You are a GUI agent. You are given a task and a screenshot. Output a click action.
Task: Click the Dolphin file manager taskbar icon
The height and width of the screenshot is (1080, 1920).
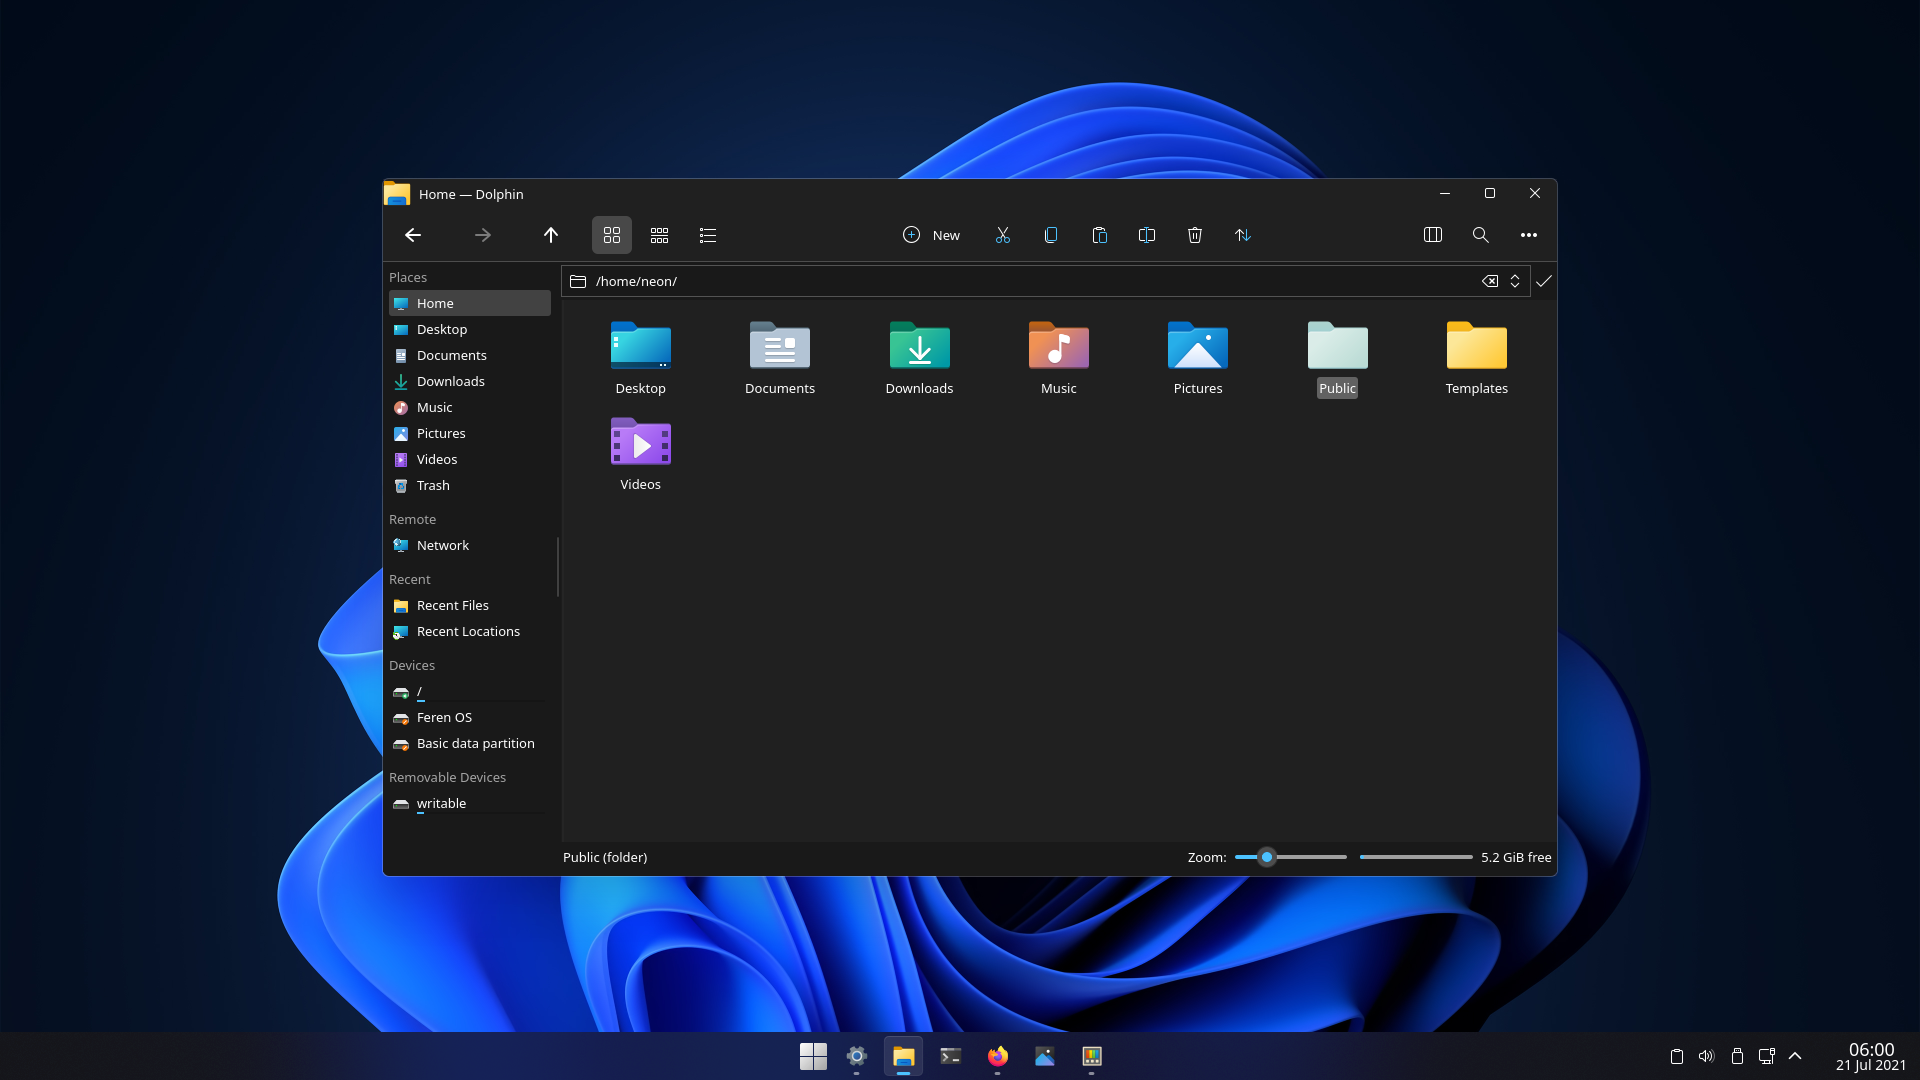pos(904,1056)
